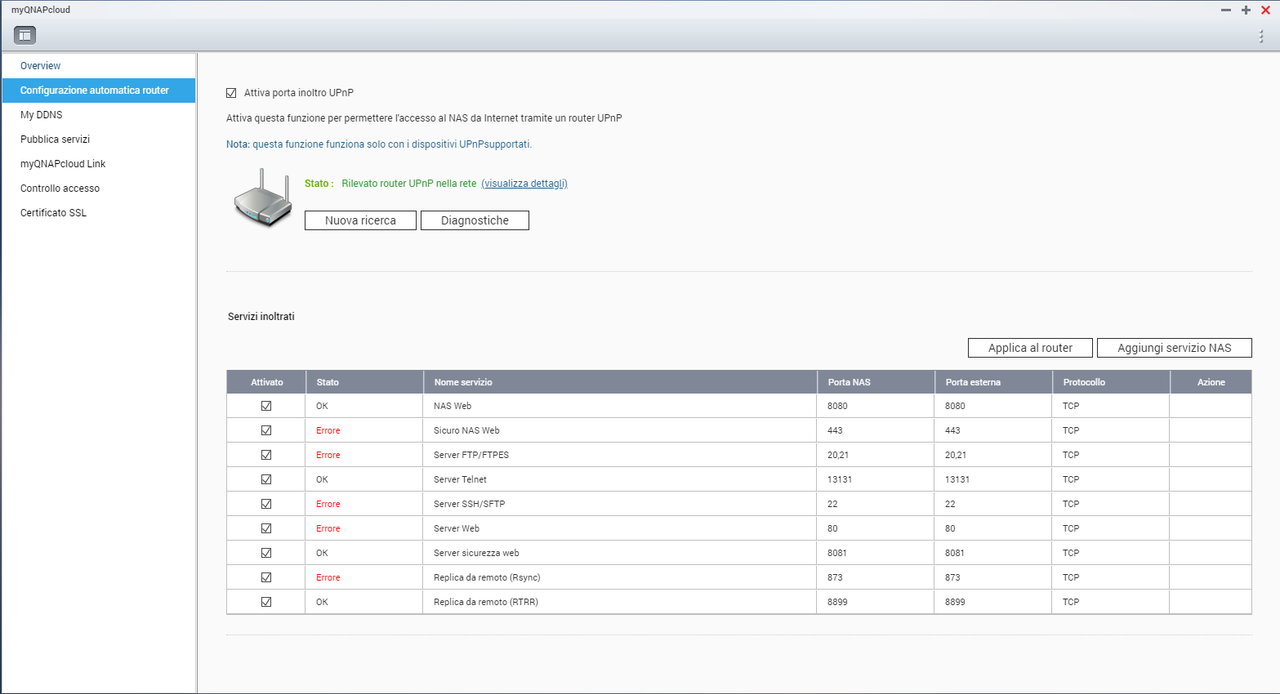The width and height of the screenshot is (1280, 694).
Task: Uncheck the Server Telnet checkbox
Action: 266,479
